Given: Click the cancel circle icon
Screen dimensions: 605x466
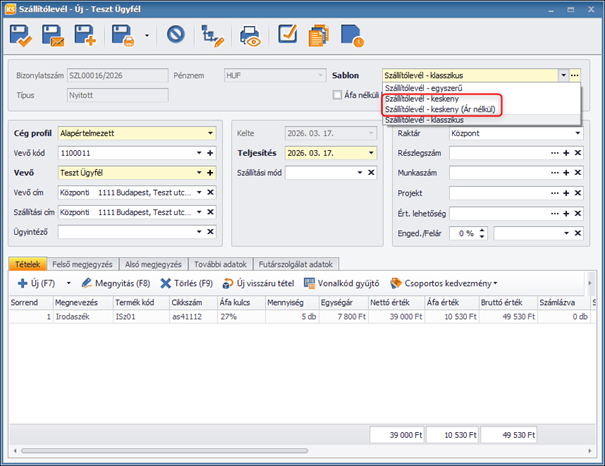Looking at the screenshot, I should tap(176, 35).
